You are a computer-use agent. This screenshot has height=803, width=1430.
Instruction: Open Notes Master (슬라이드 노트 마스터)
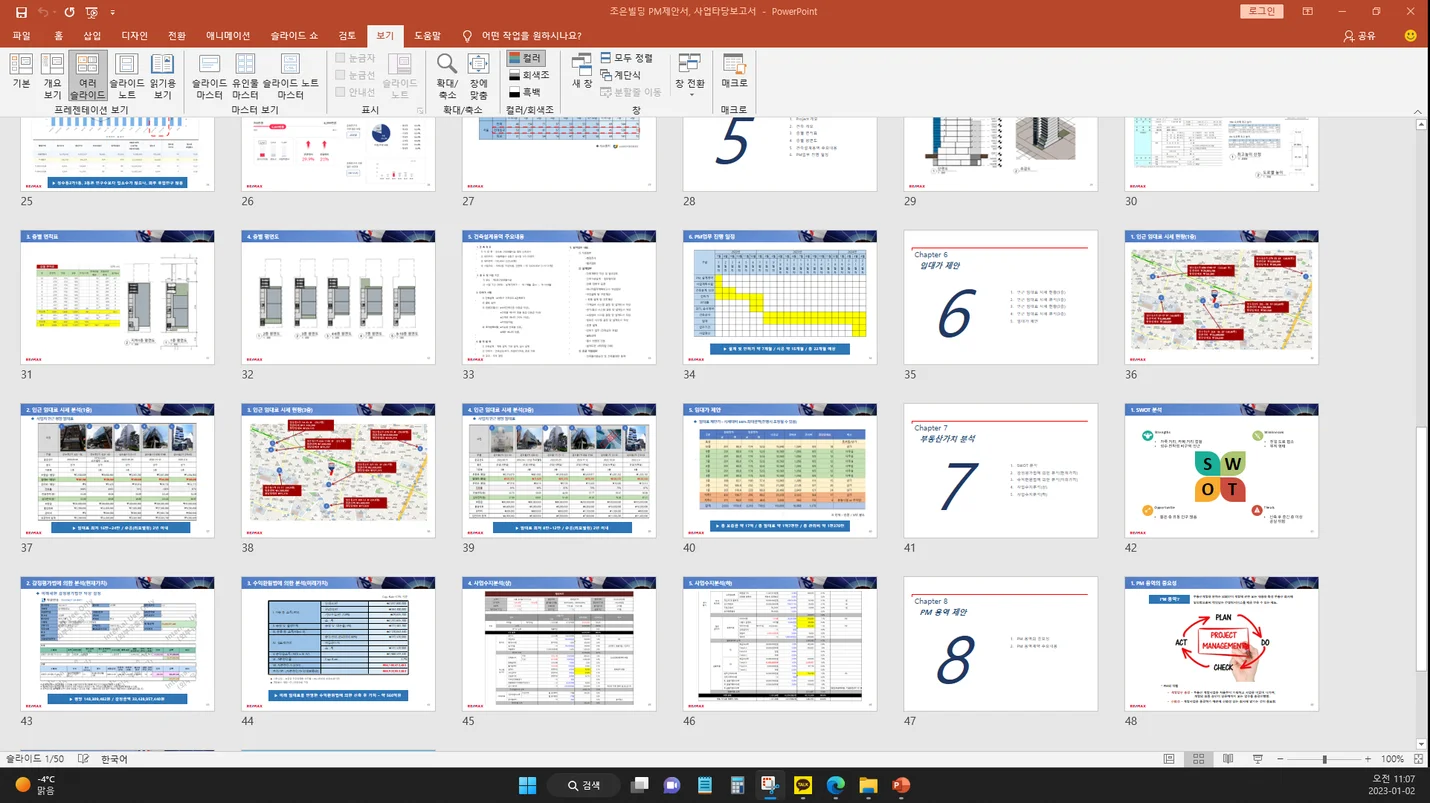[x=290, y=76]
